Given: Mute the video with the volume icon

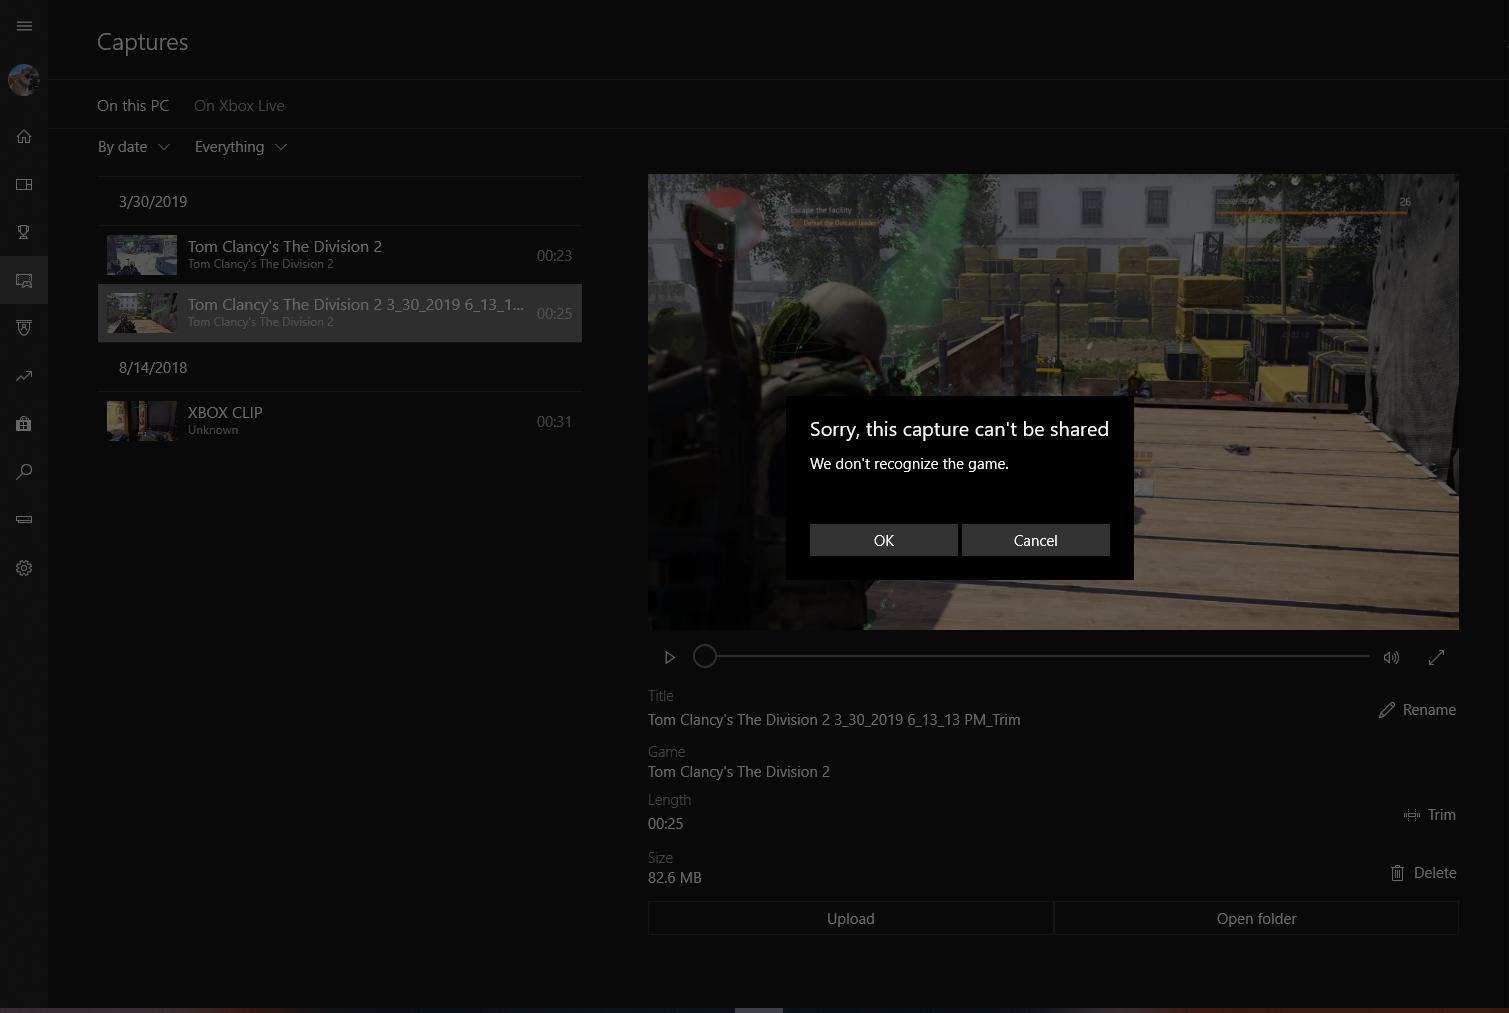Looking at the screenshot, I should click(1391, 657).
